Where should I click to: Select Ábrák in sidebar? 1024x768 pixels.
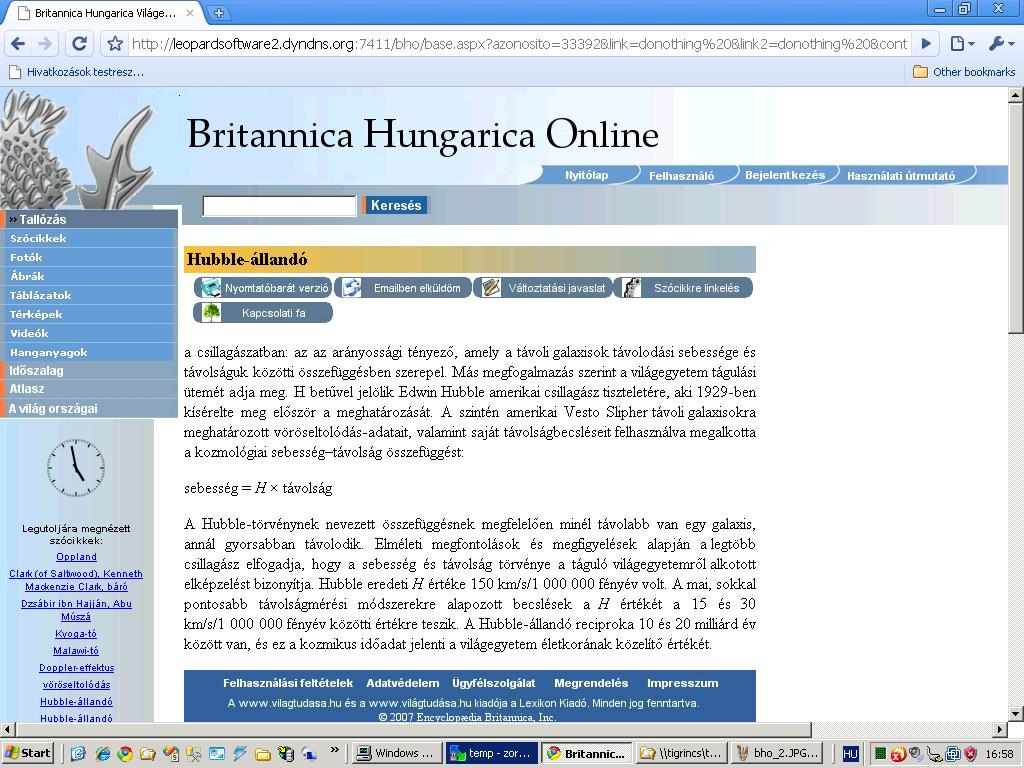click(89, 276)
